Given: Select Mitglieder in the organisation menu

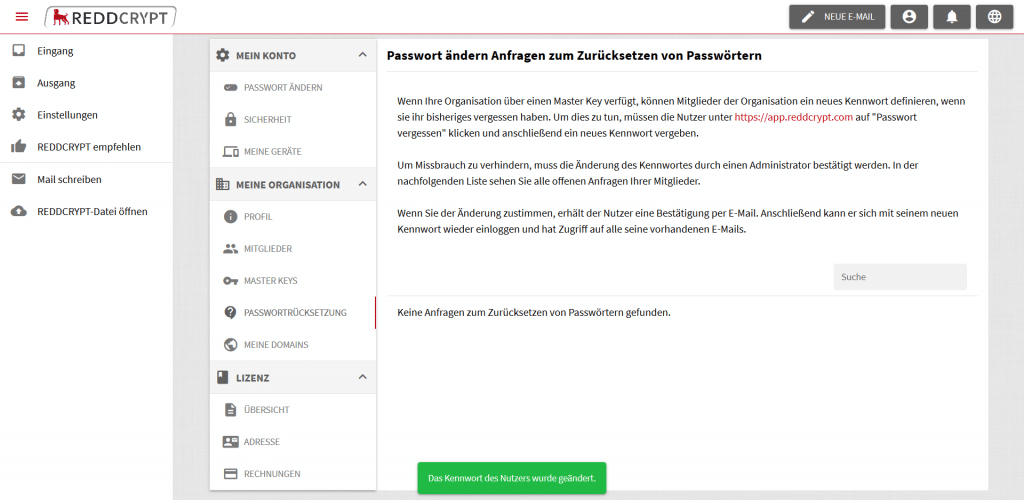Looking at the screenshot, I should coord(267,249).
